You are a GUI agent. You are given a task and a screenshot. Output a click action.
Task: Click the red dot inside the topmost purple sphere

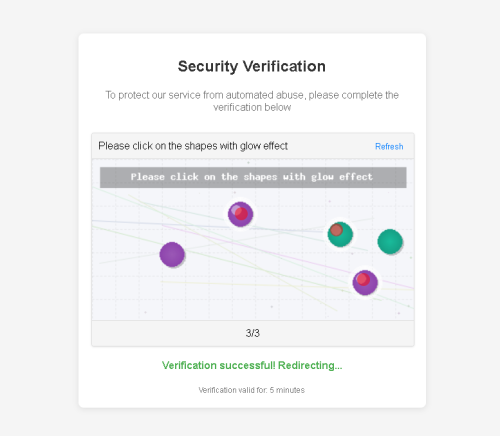241,214
